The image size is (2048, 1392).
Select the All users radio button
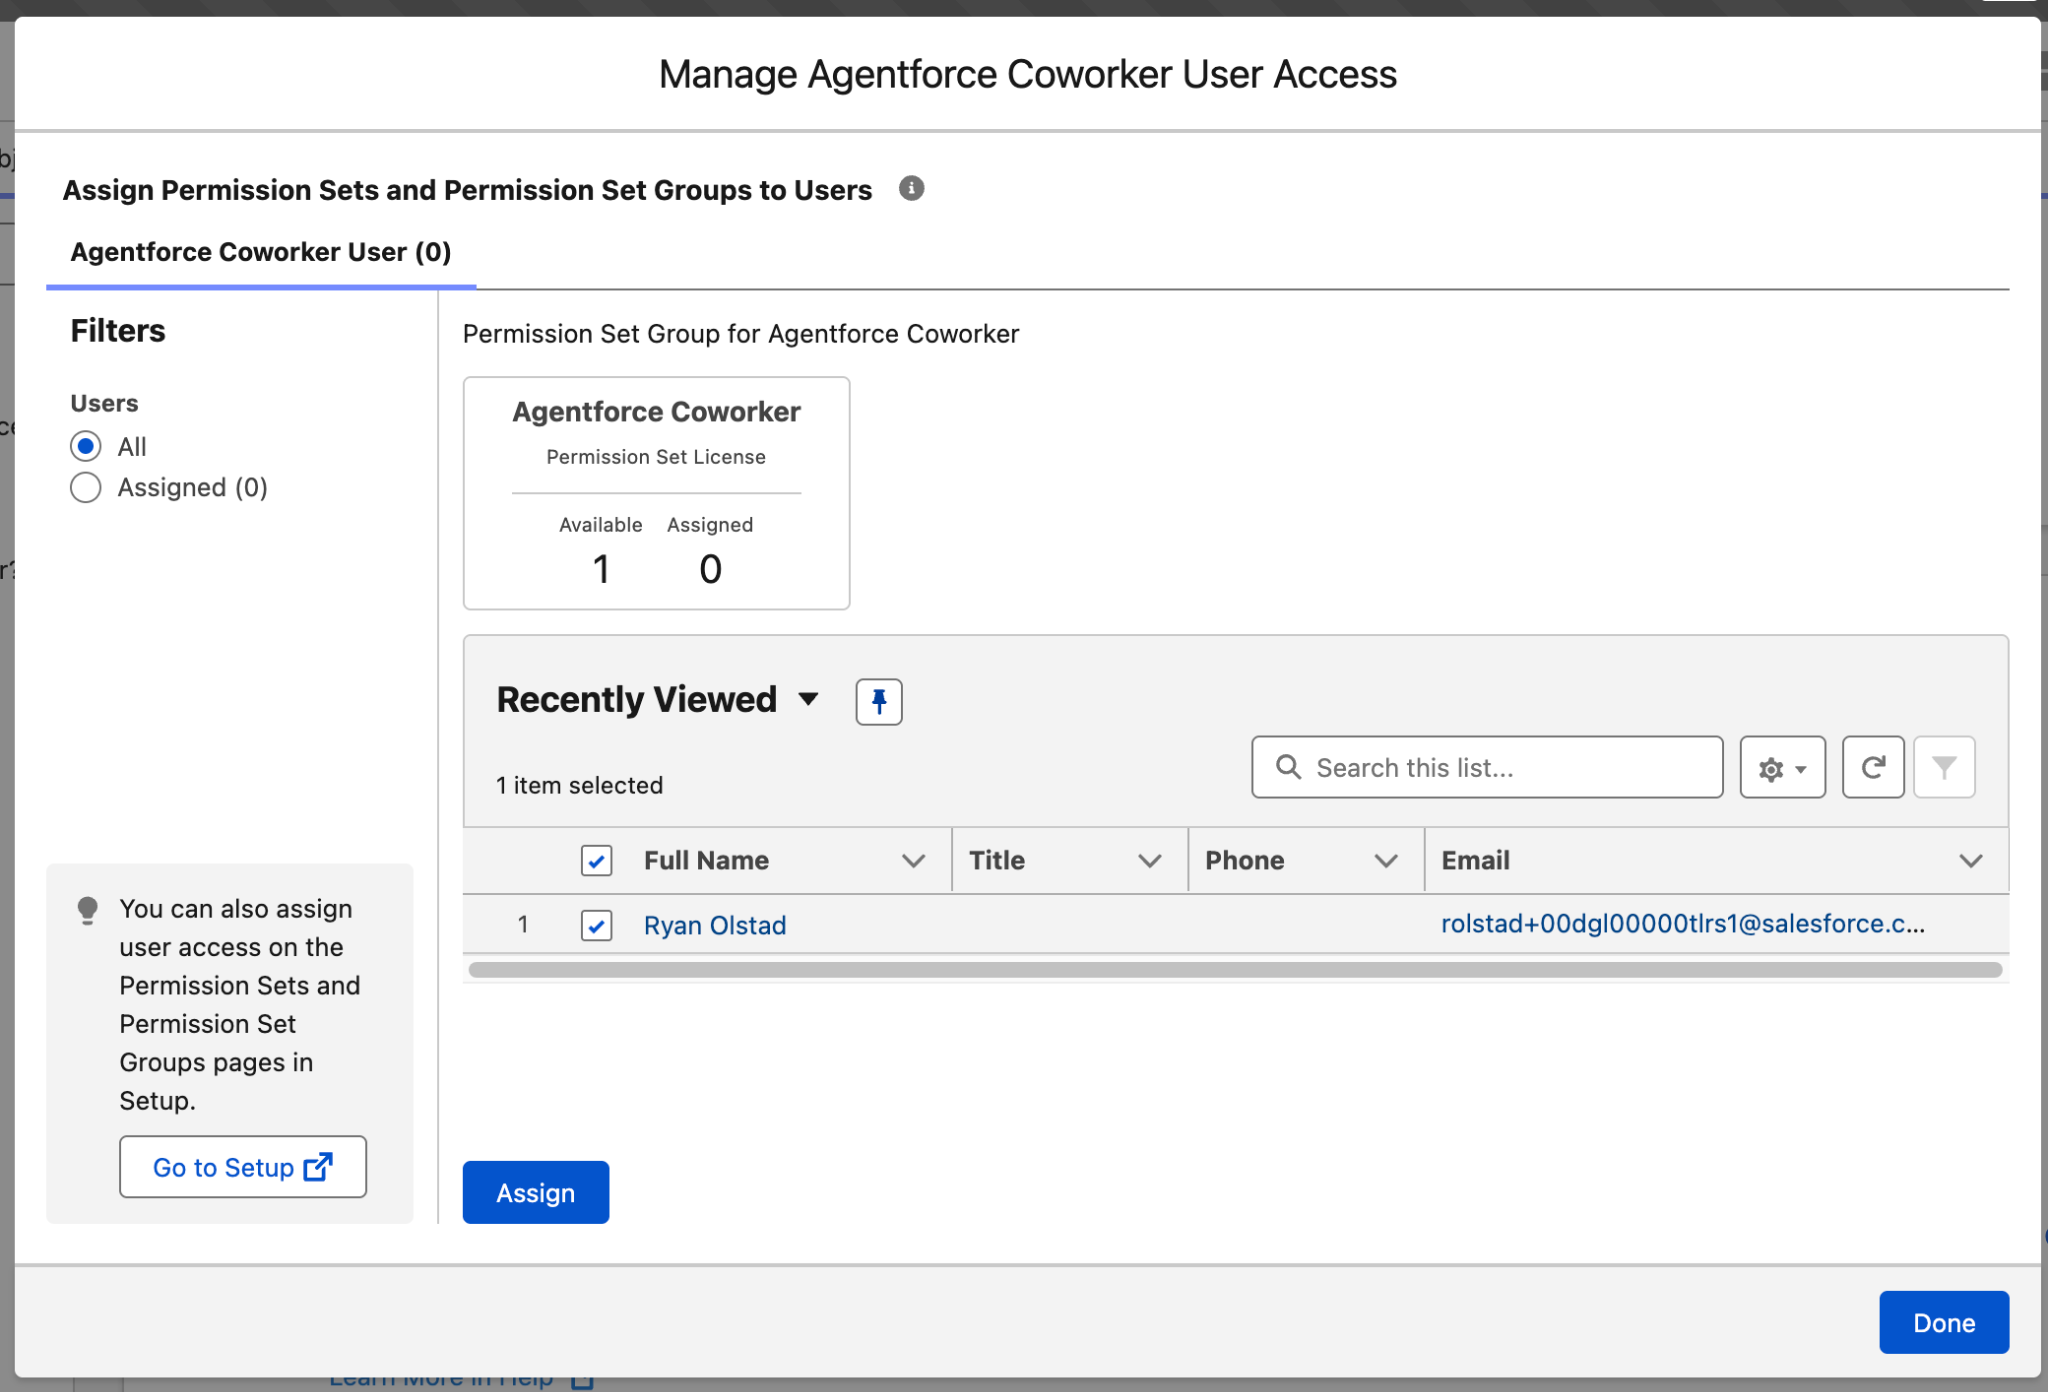[x=86, y=446]
